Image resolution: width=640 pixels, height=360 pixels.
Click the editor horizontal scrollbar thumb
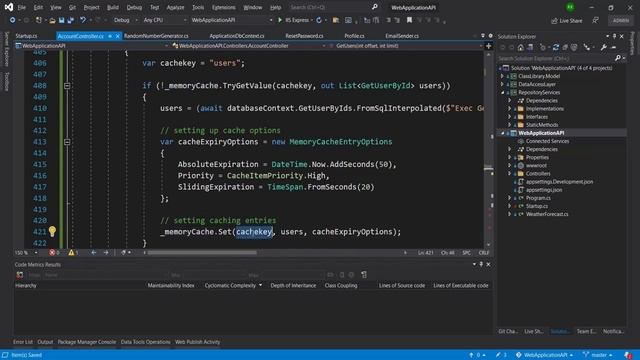202,253
